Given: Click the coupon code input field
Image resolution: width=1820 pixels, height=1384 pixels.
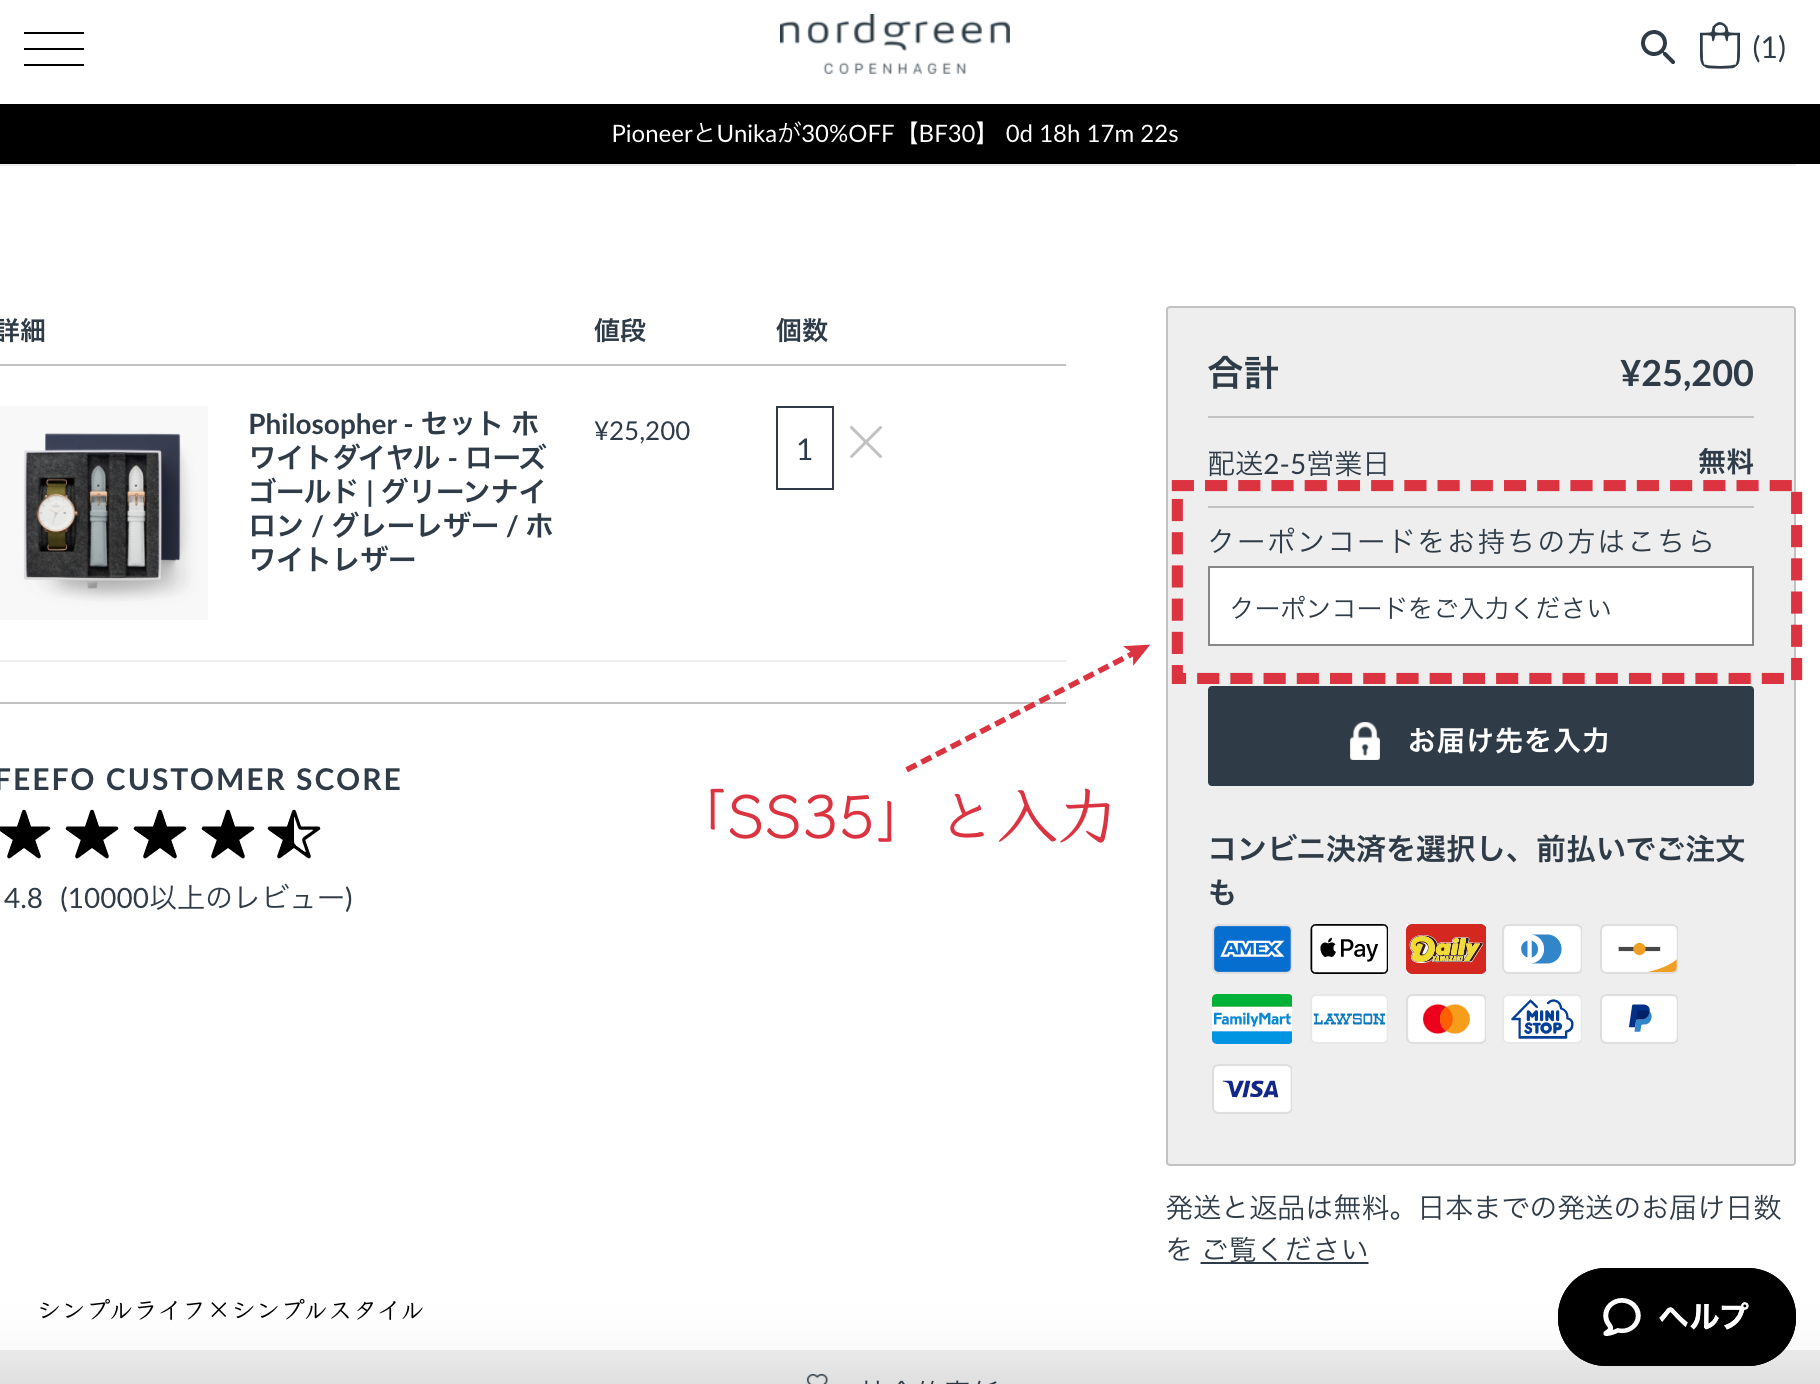Looking at the screenshot, I should click(1480, 607).
